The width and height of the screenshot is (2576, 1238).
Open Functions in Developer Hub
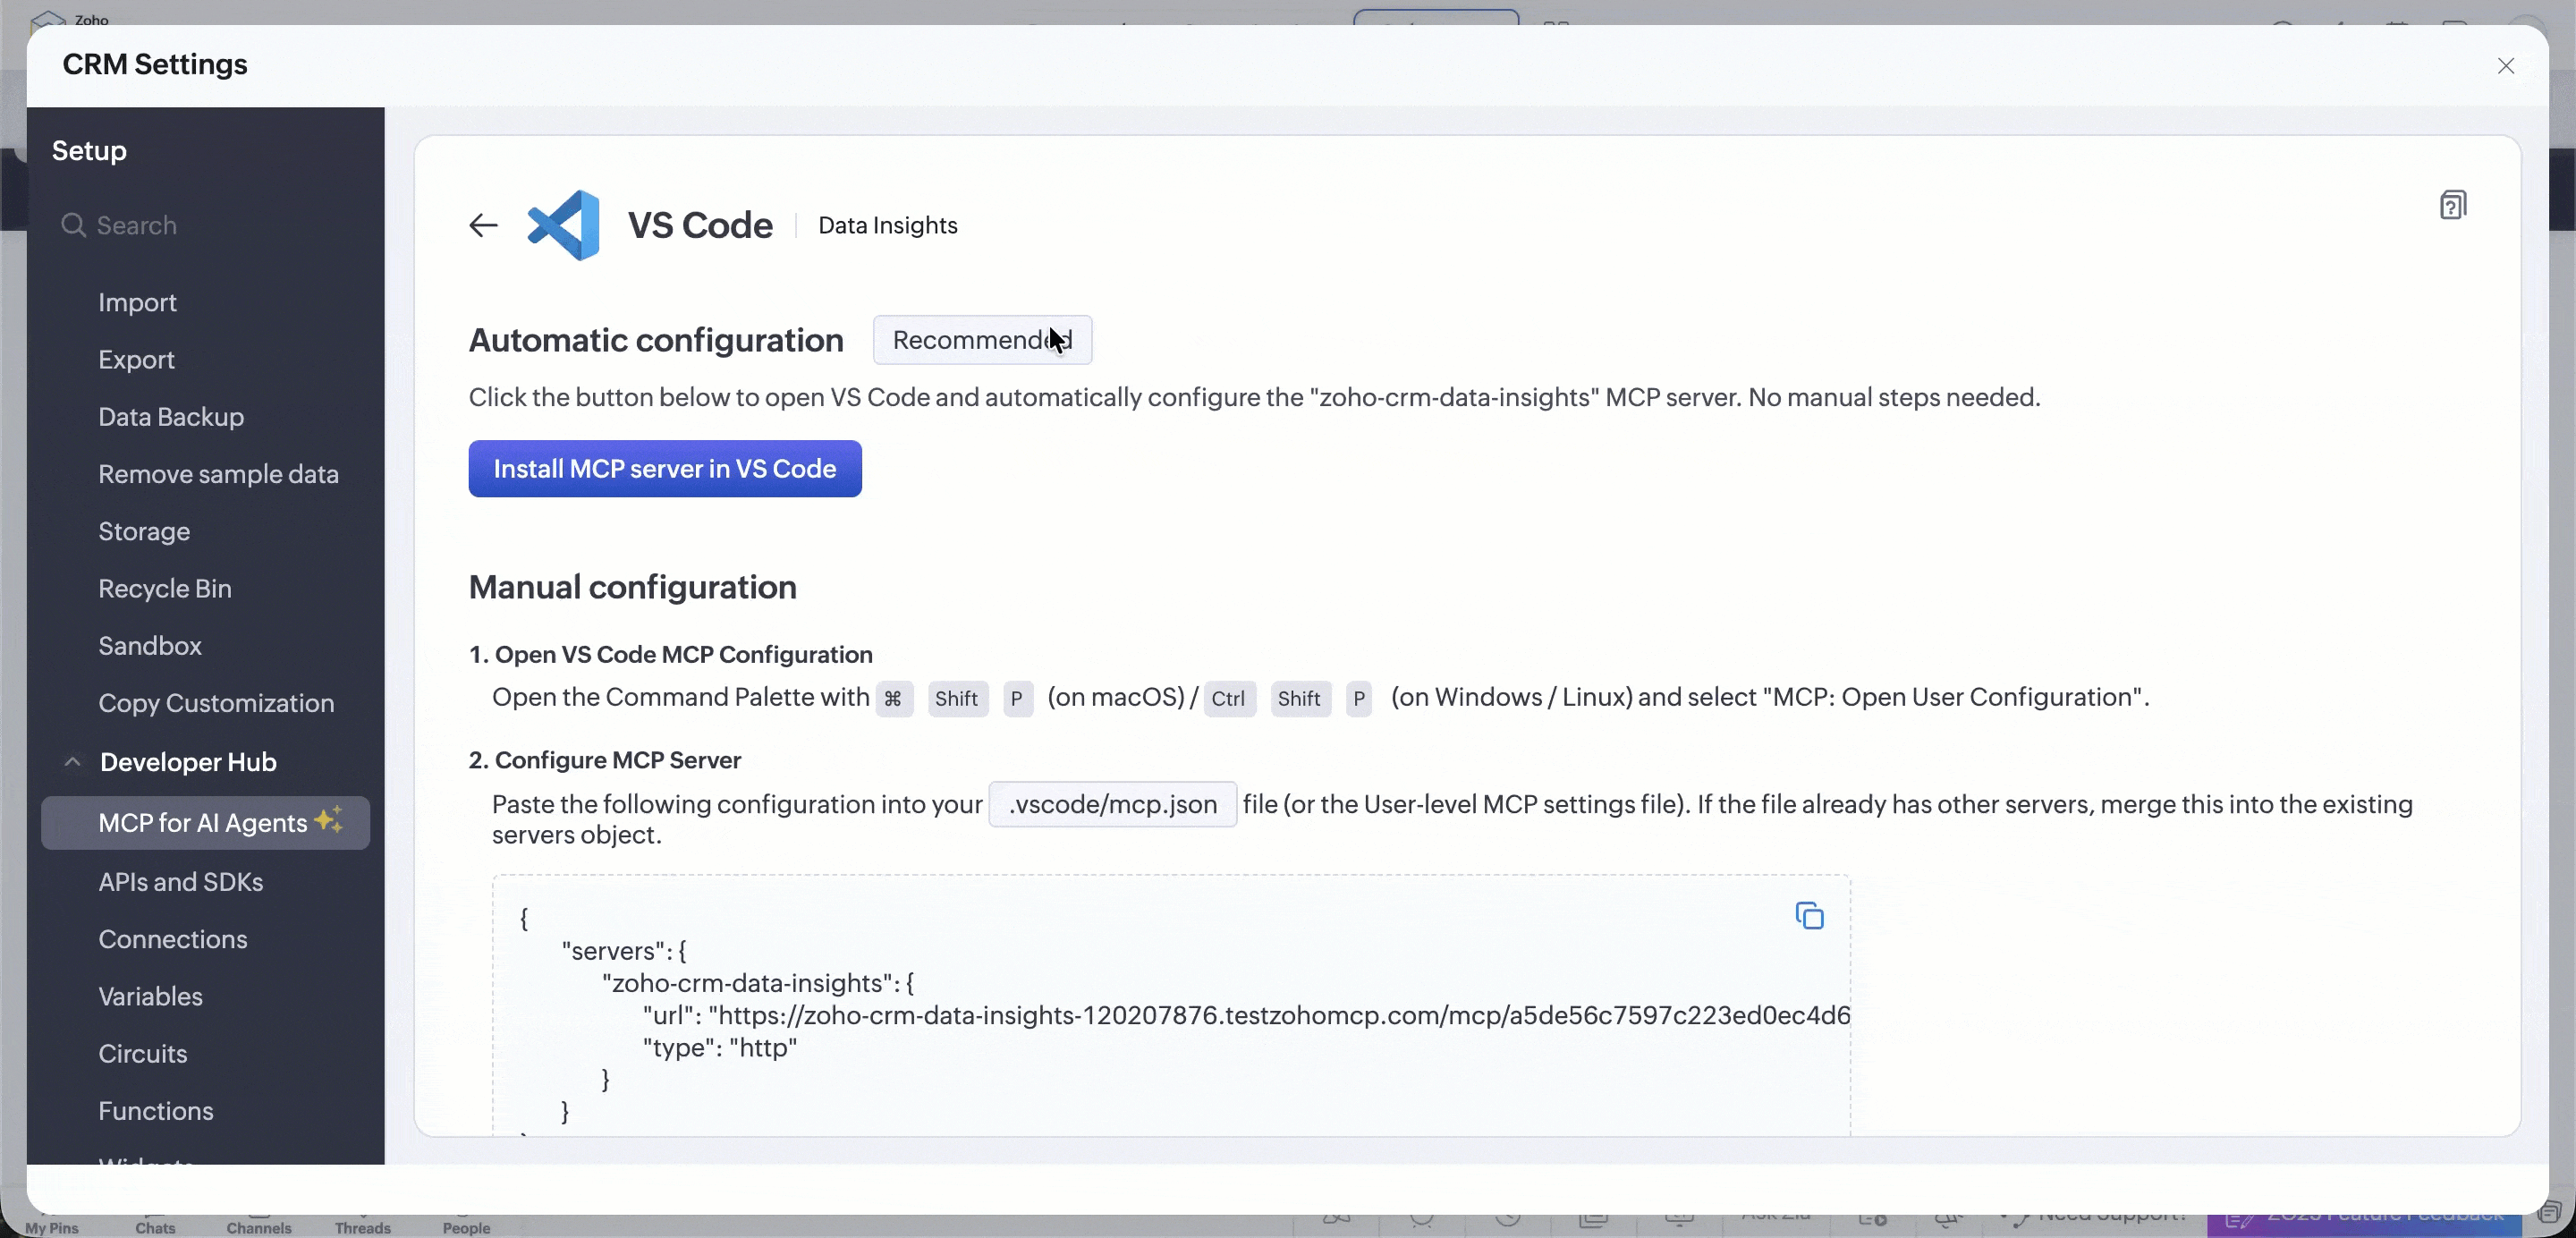156,1111
